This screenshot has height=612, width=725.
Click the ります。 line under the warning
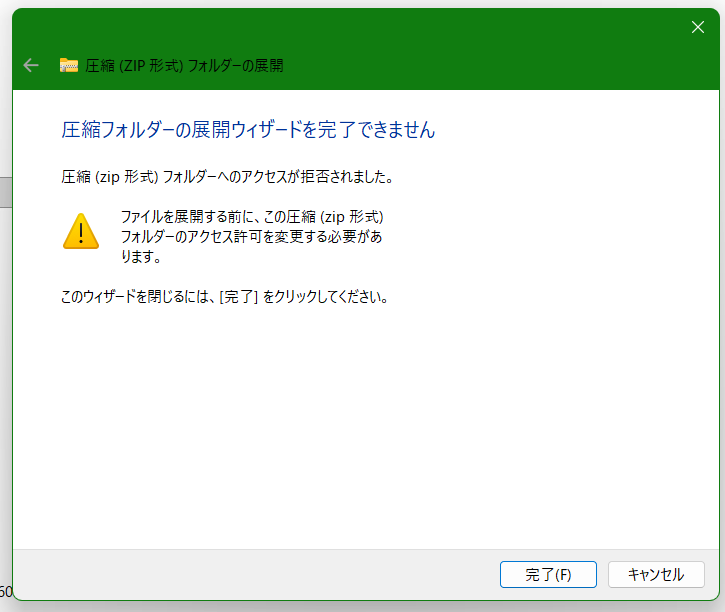coord(141,256)
